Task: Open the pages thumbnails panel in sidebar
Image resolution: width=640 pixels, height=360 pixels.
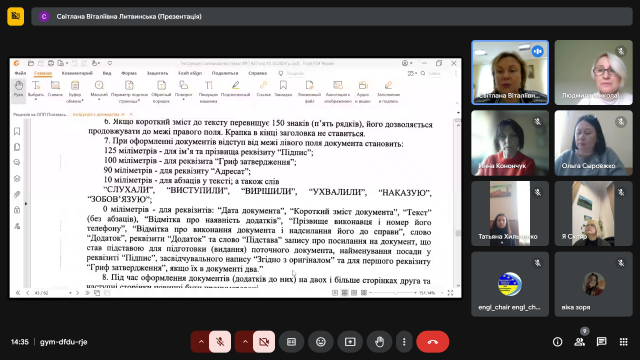Action: point(17,147)
